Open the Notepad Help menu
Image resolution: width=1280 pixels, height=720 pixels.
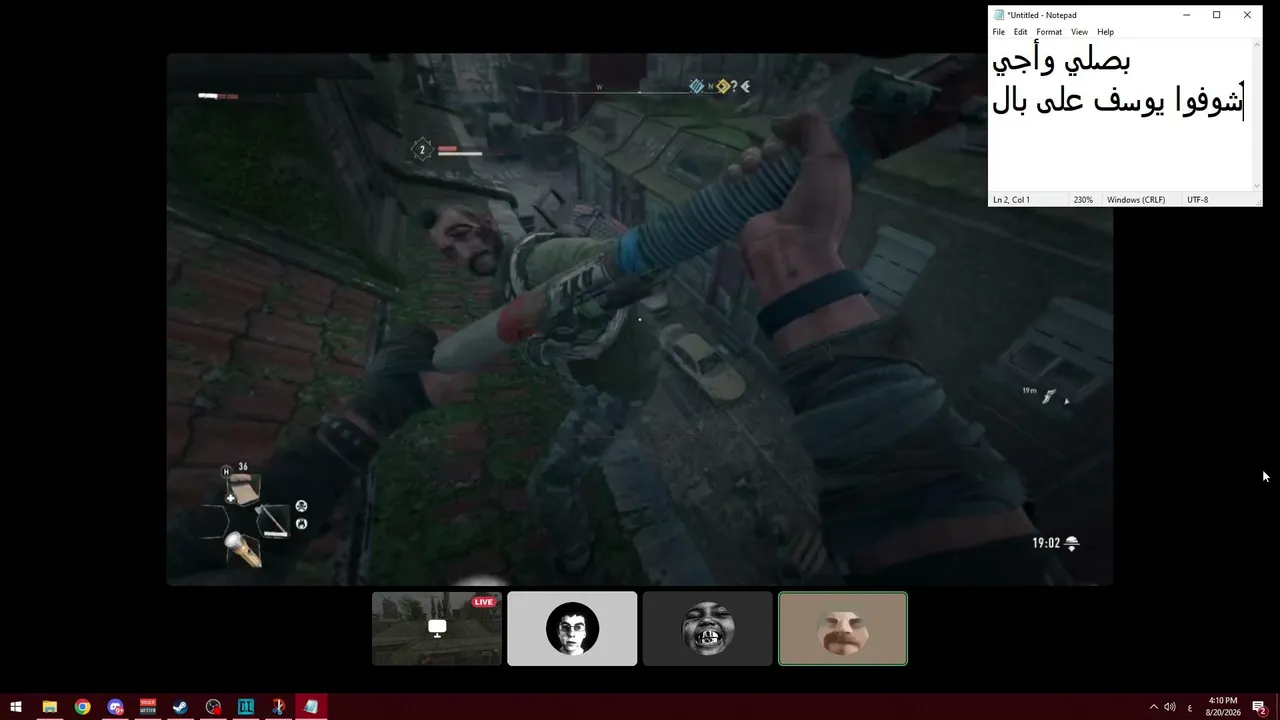(1105, 32)
